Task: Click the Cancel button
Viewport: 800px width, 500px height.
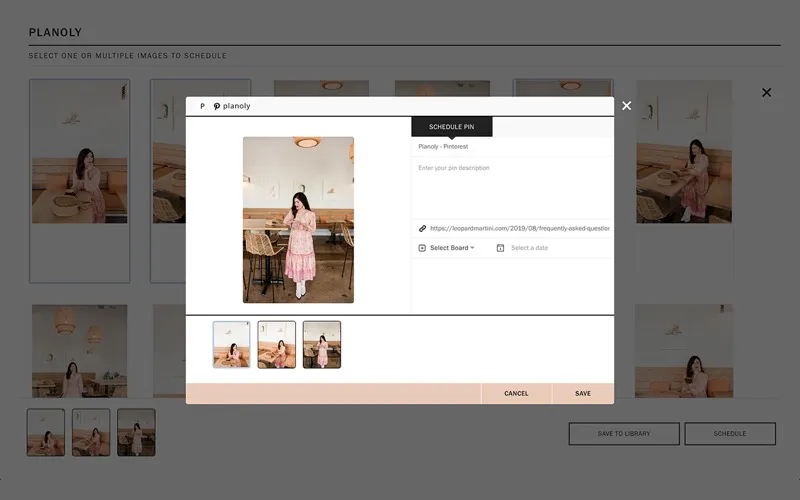Action: [516, 393]
